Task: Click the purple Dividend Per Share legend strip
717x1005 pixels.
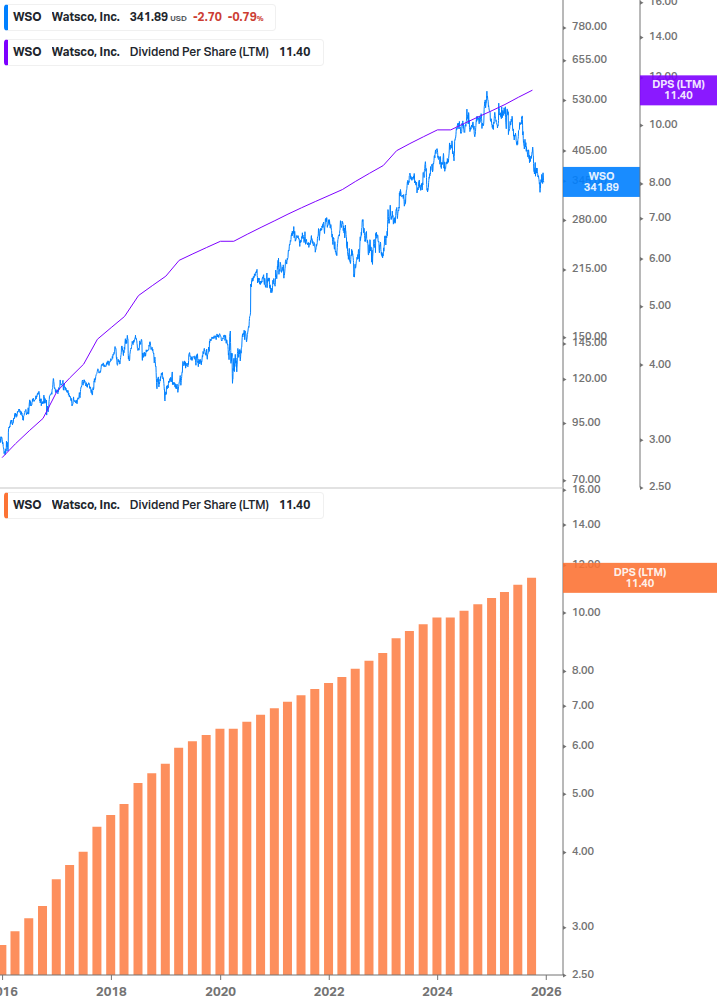Action: coord(9,52)
